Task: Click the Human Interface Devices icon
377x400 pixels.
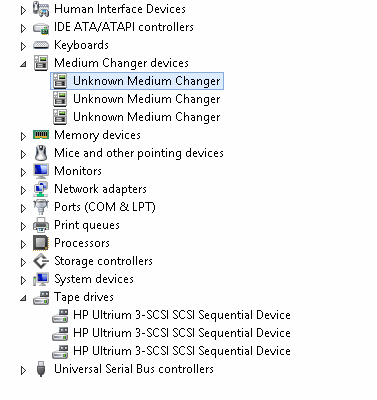Action: point(41,9)
